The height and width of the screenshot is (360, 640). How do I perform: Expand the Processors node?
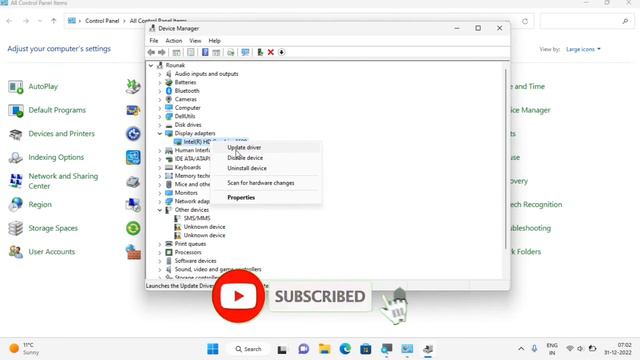tap(160, 253)
